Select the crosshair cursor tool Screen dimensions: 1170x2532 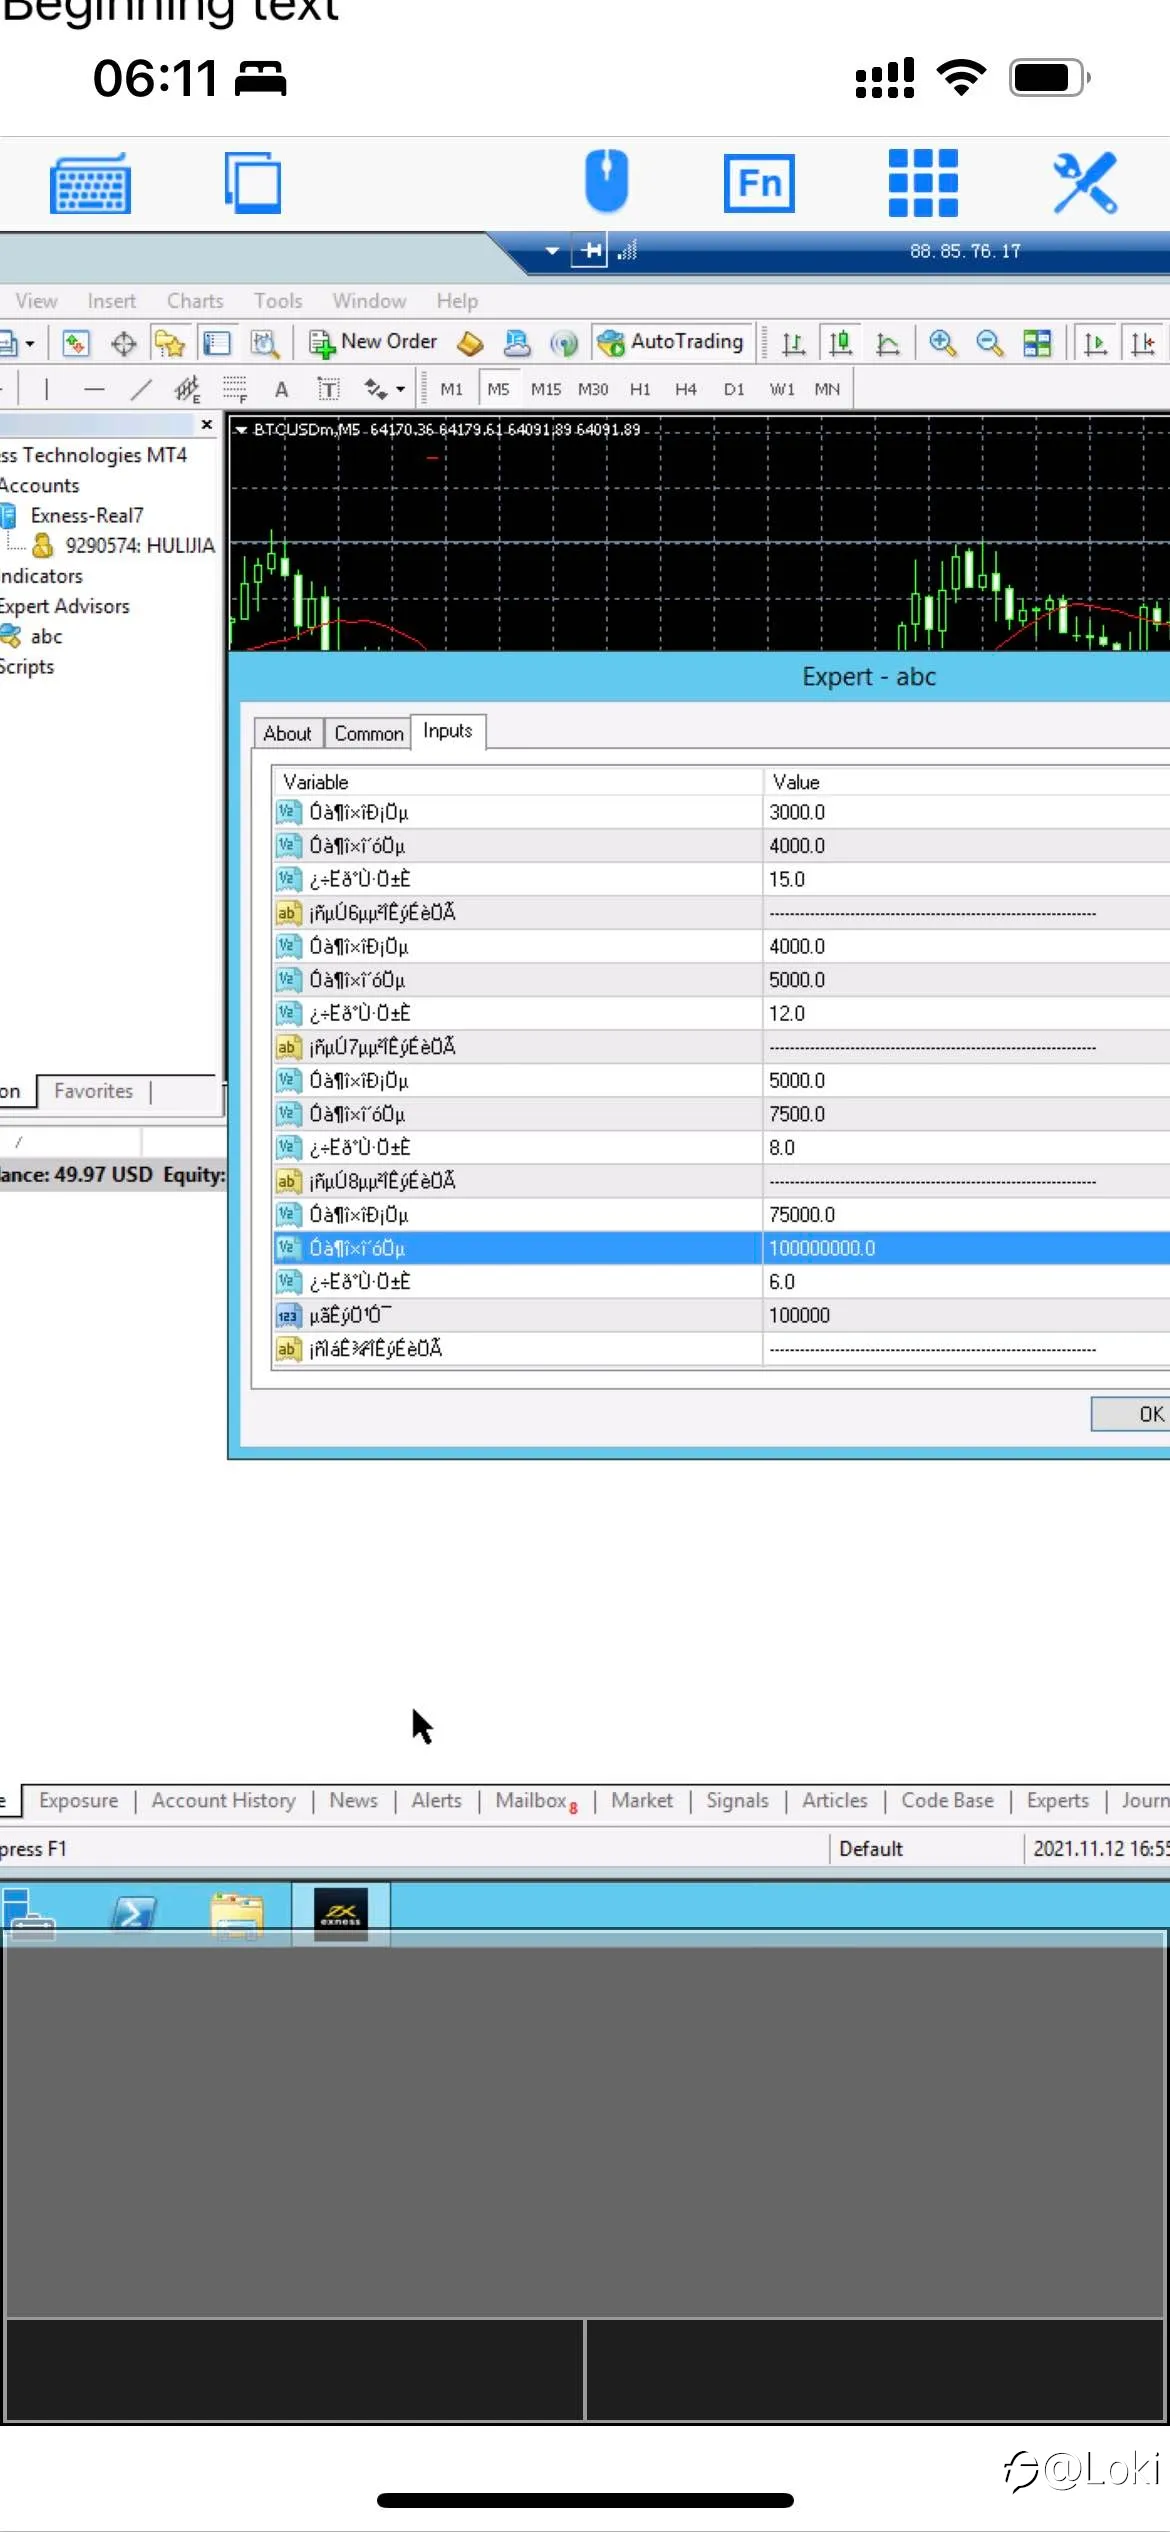point(123,344)
